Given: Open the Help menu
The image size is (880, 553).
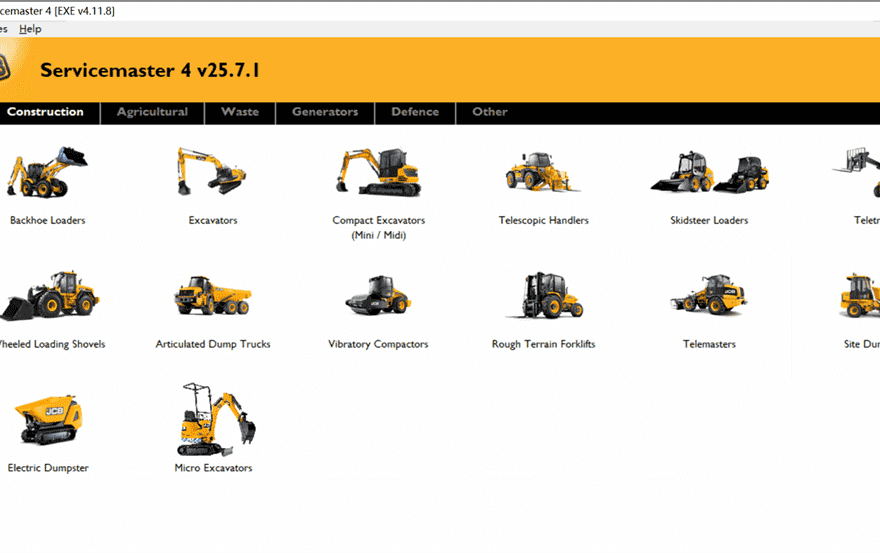Looking at the screenshot, I should (x=30, y=29).
